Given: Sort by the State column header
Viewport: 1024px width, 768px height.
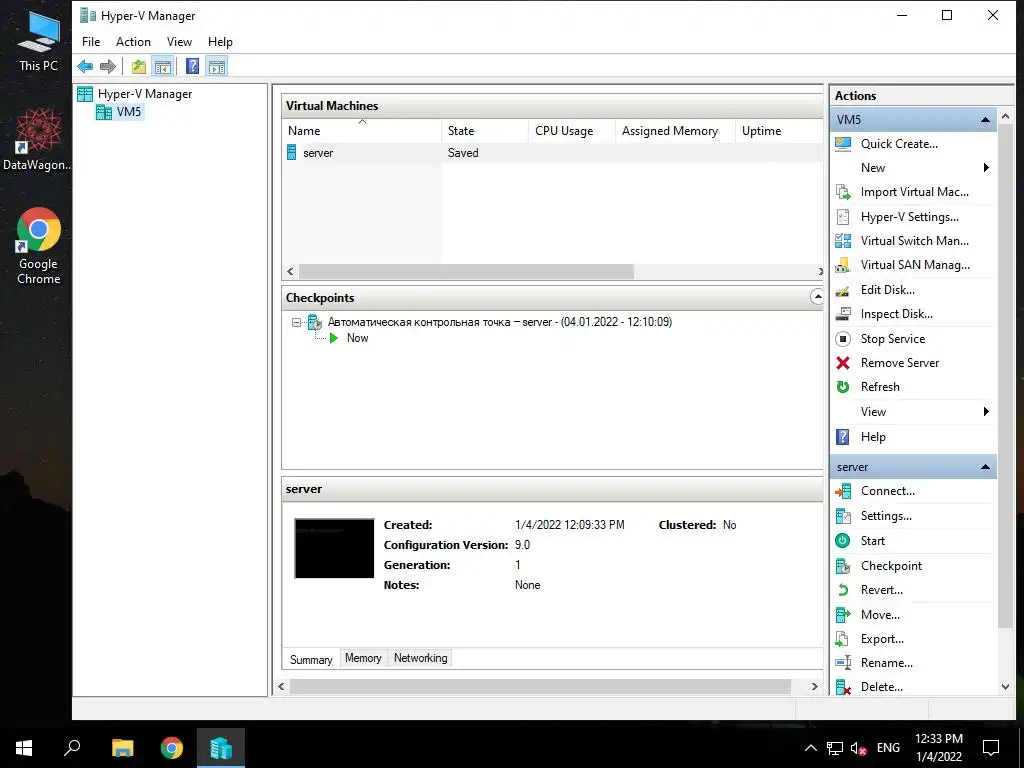Looking at the screenshot, I should [x=485, y=131].
